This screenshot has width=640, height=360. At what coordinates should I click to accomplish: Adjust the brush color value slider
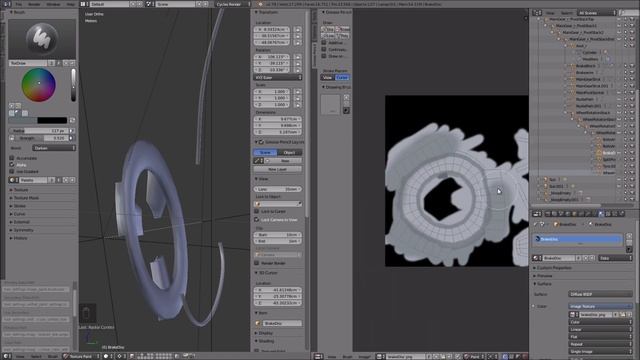coord(73,85)
